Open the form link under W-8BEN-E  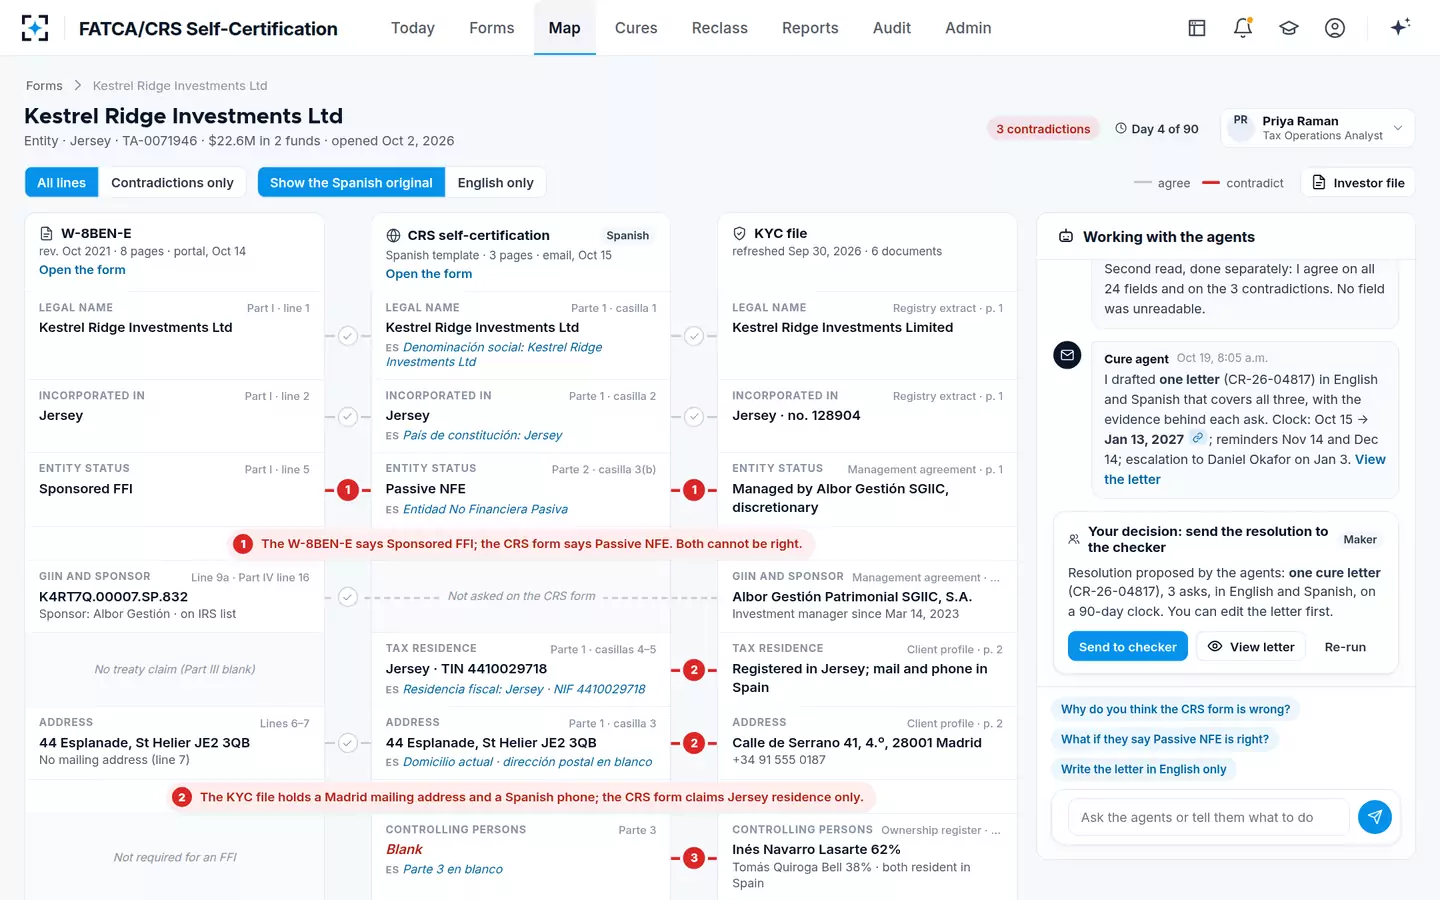[x=82, y=270]
